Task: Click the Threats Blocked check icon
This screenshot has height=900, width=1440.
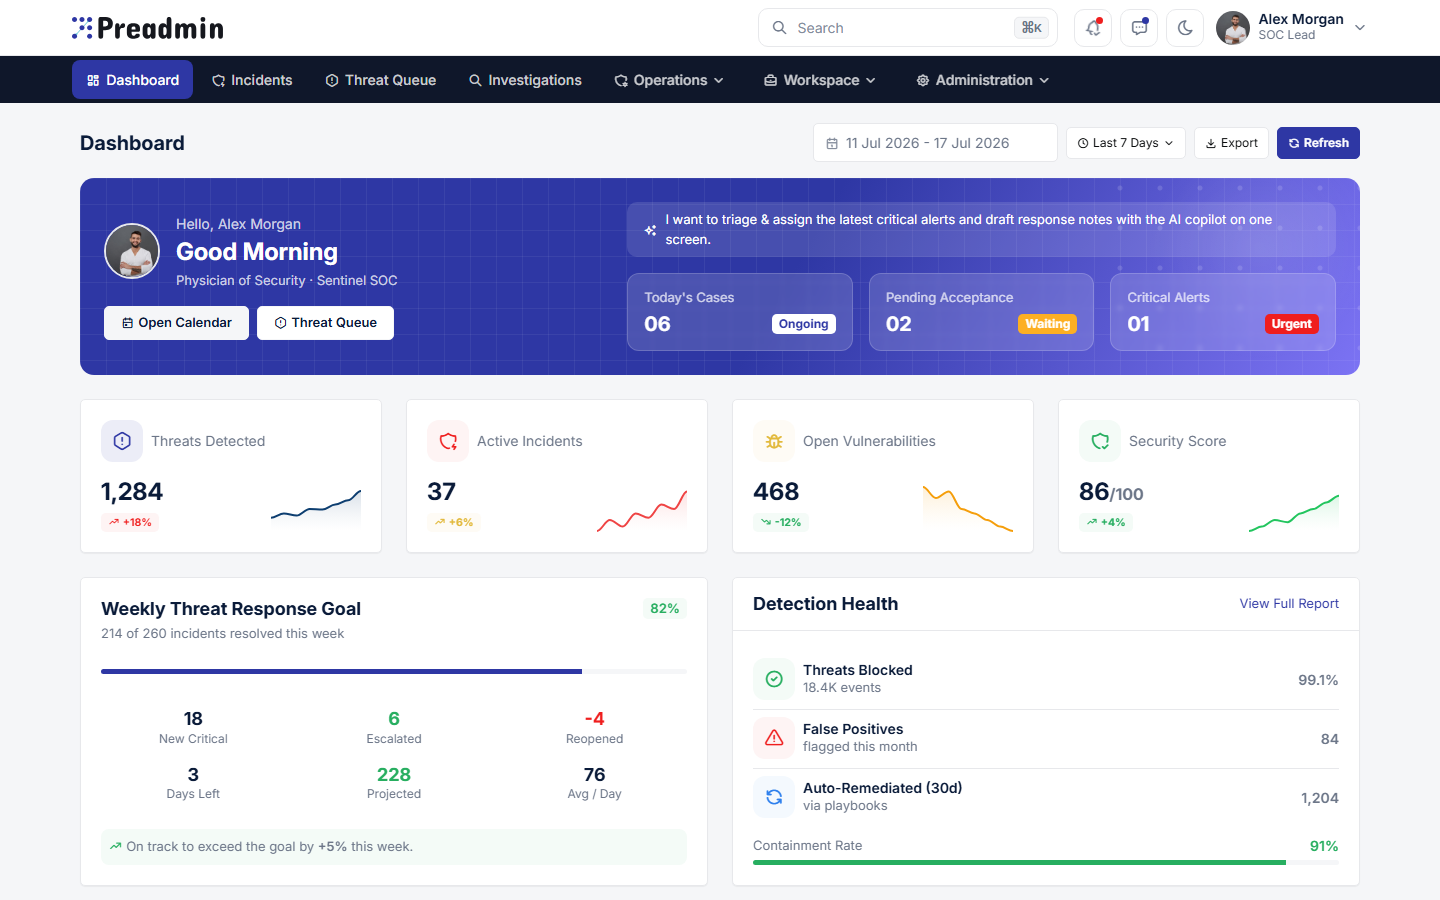Action: click(774, 679)
